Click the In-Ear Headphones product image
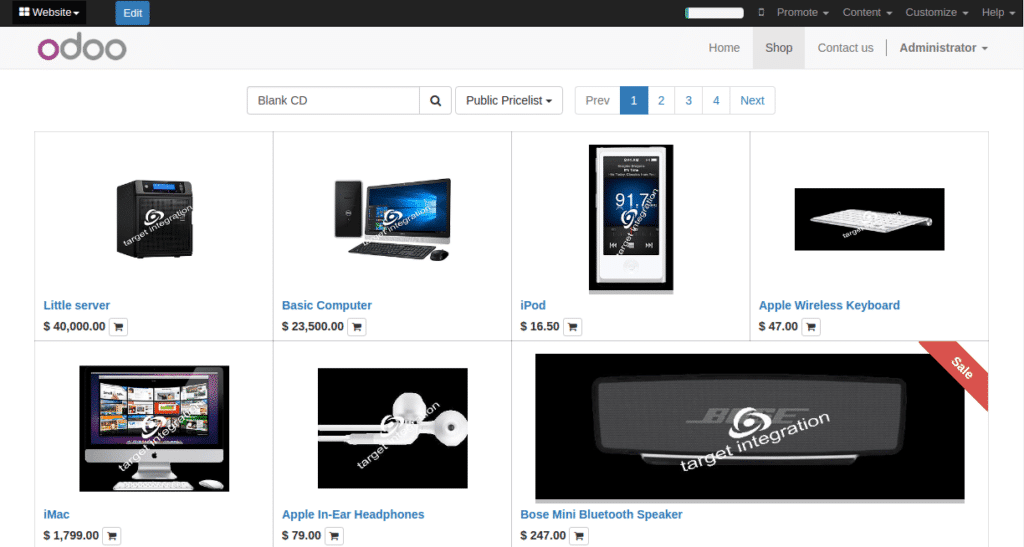 392,428
